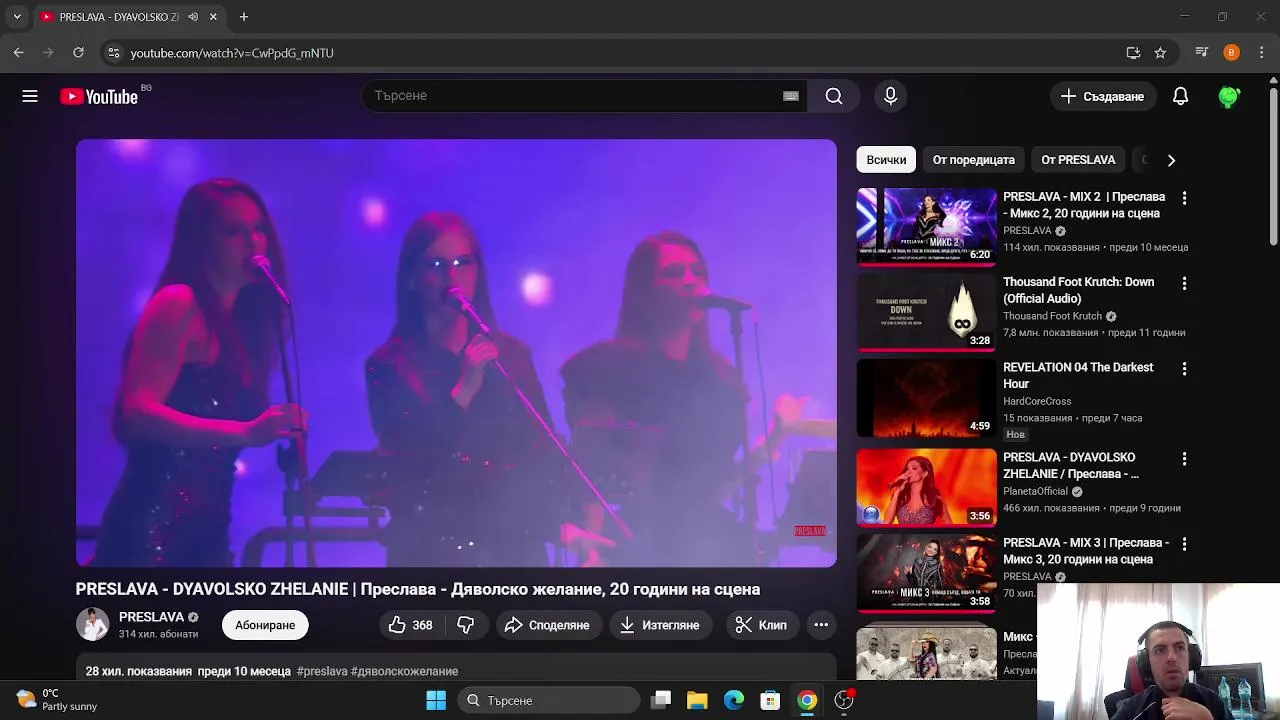This screenshot has width=1280, height=720.
Task: Click REVELATION 04 The Darkest Hour title
Action: 1078,376
